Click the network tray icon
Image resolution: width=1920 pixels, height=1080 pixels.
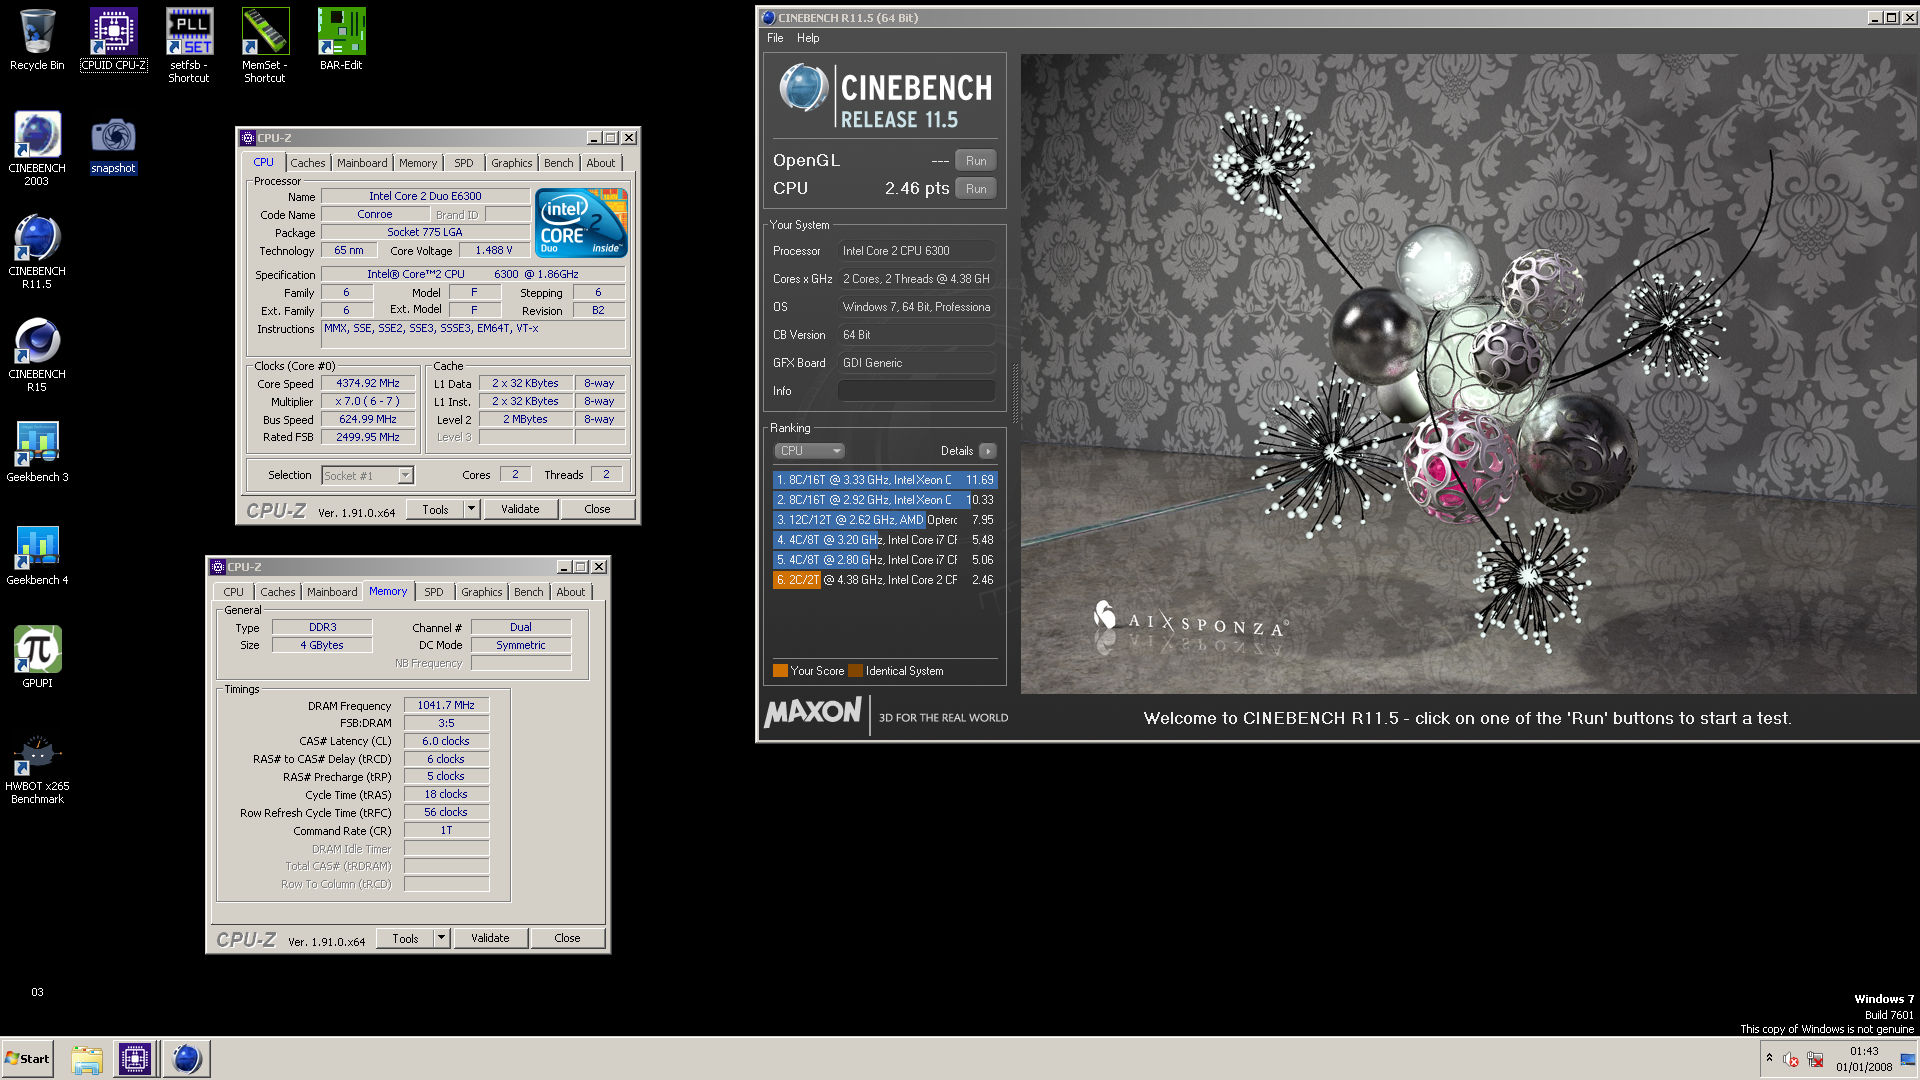(1815, 1060)
